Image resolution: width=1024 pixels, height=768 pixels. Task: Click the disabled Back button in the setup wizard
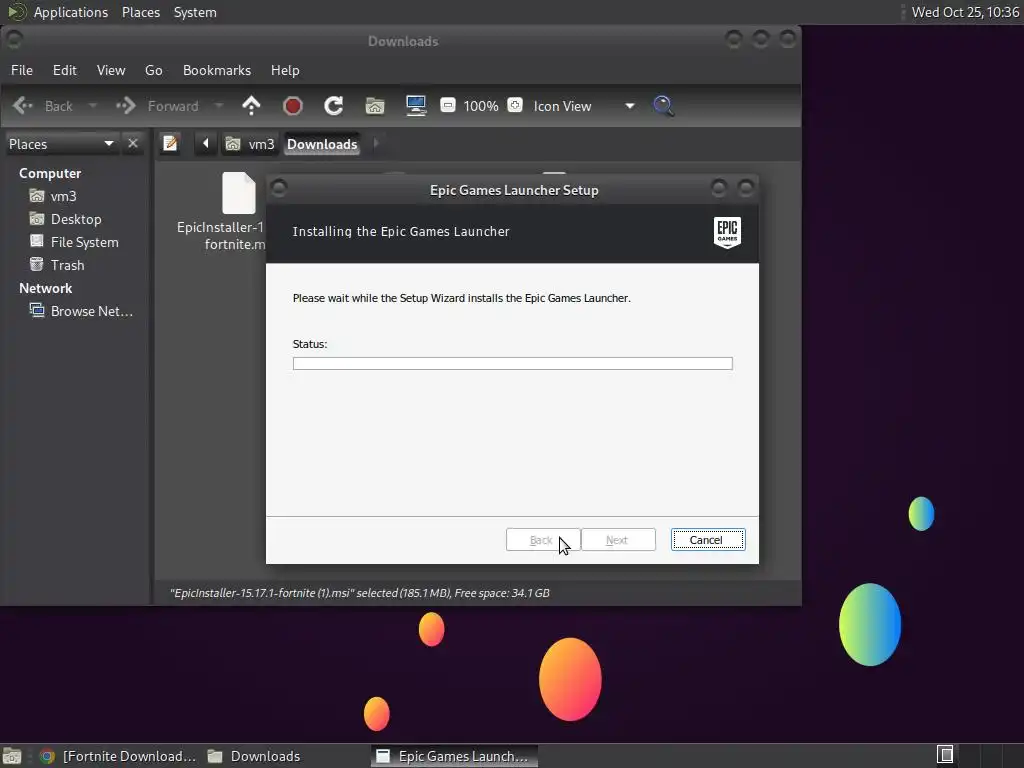543,539
